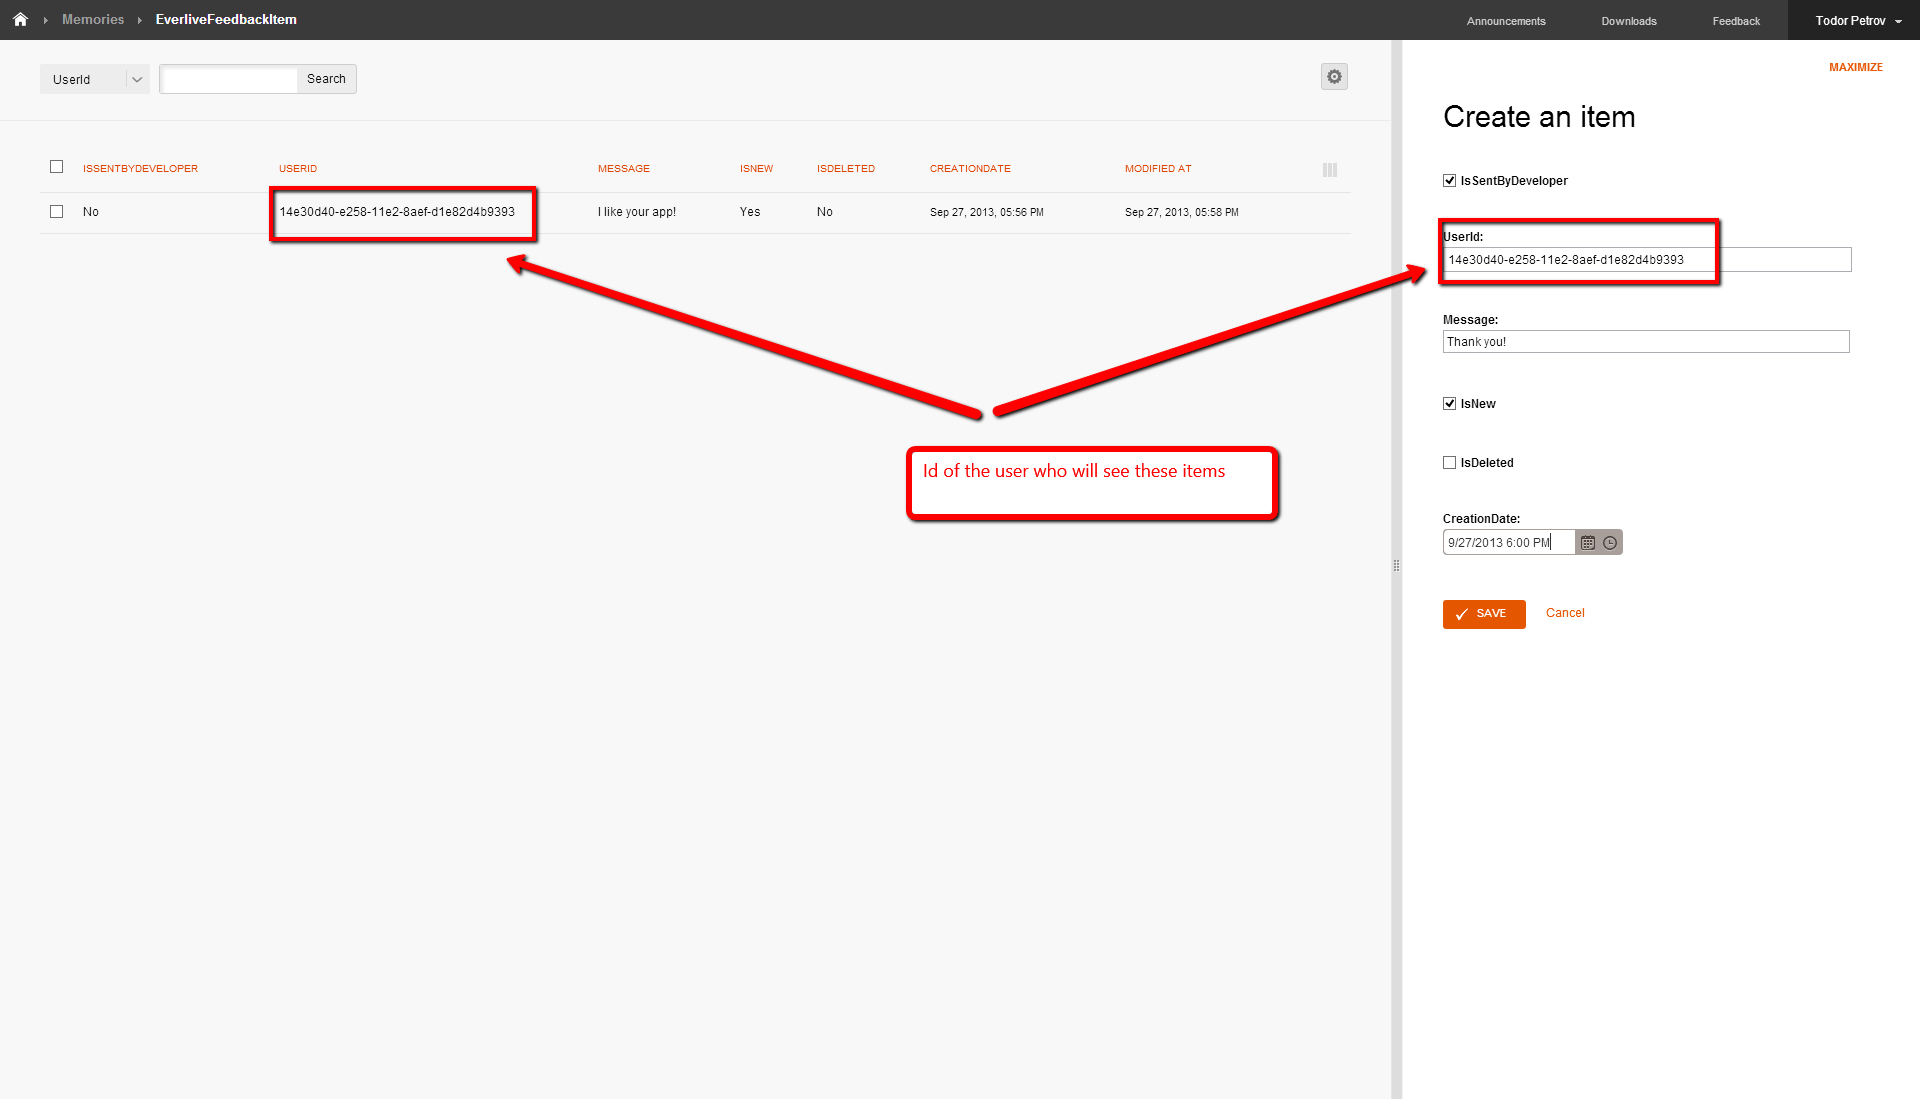The height and width of the screenshot is (1099, 1920).
Task: Click the column chooser icon
Action: 1329,170
